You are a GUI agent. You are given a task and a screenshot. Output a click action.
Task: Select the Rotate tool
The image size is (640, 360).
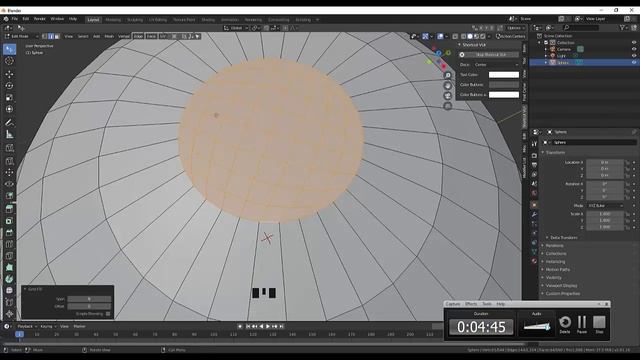coord(9,86)
